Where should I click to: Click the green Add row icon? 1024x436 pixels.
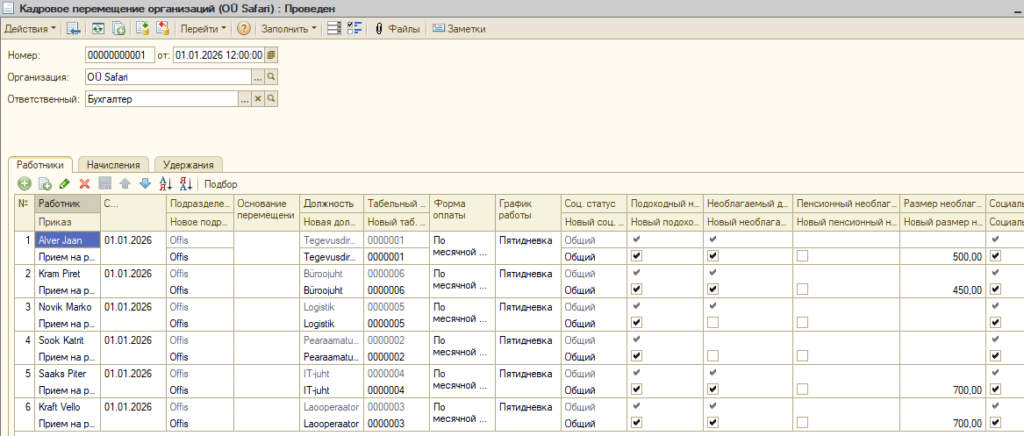tap(25, 184)
